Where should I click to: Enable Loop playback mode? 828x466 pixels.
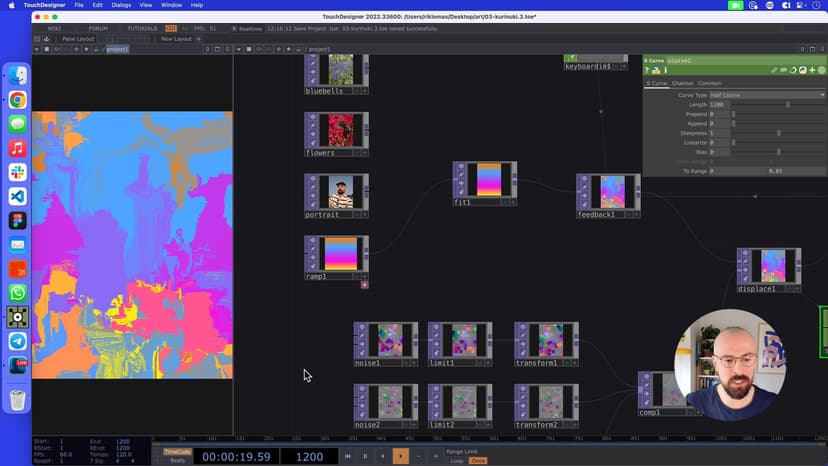[x=456, y=460]
